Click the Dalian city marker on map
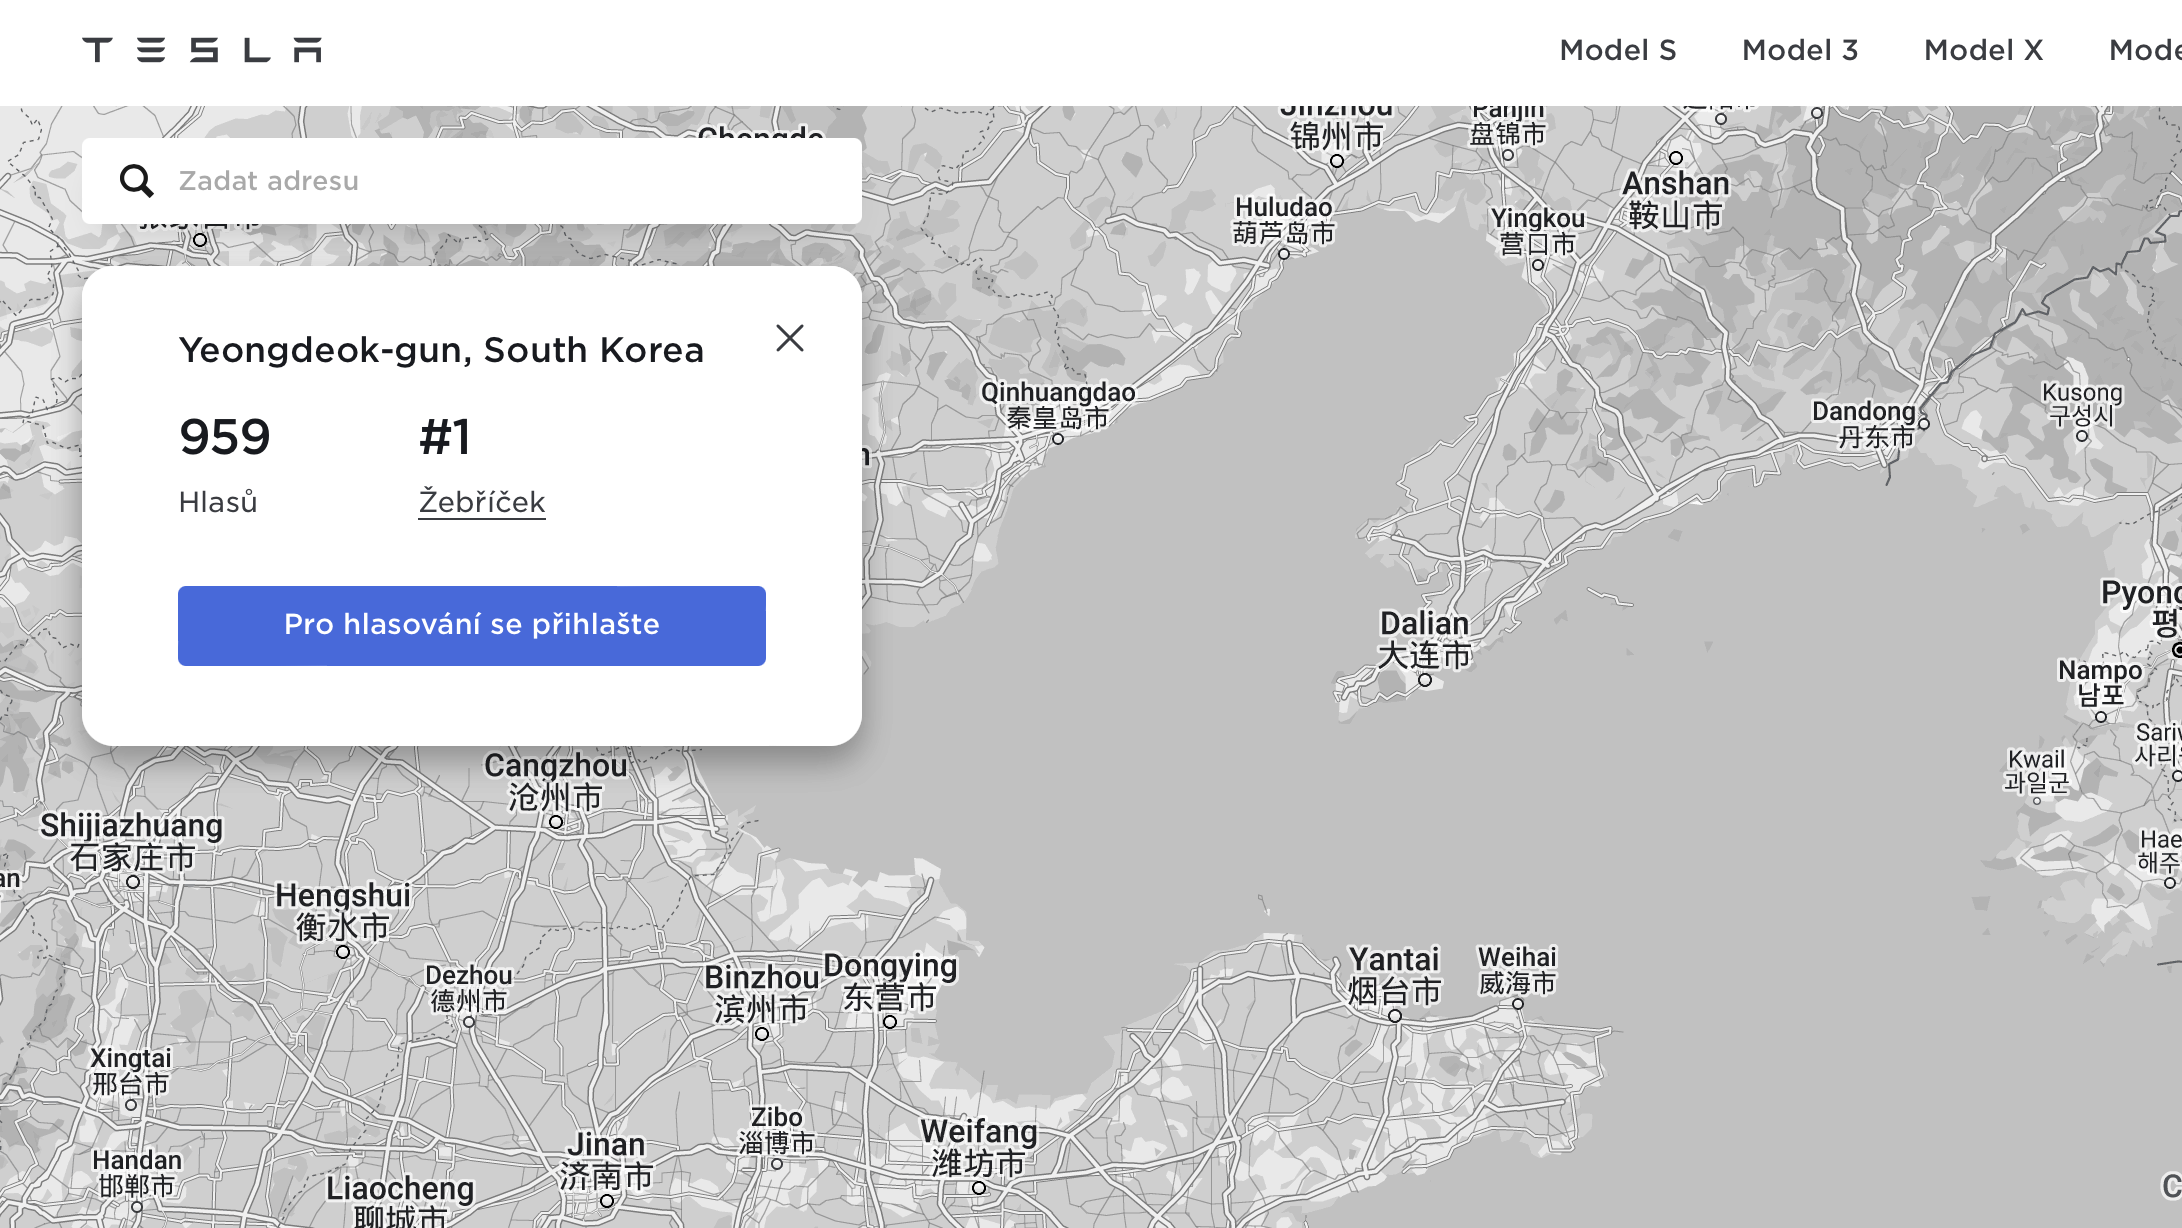Viewport: 2182px width, 1228px height. 1425,680
